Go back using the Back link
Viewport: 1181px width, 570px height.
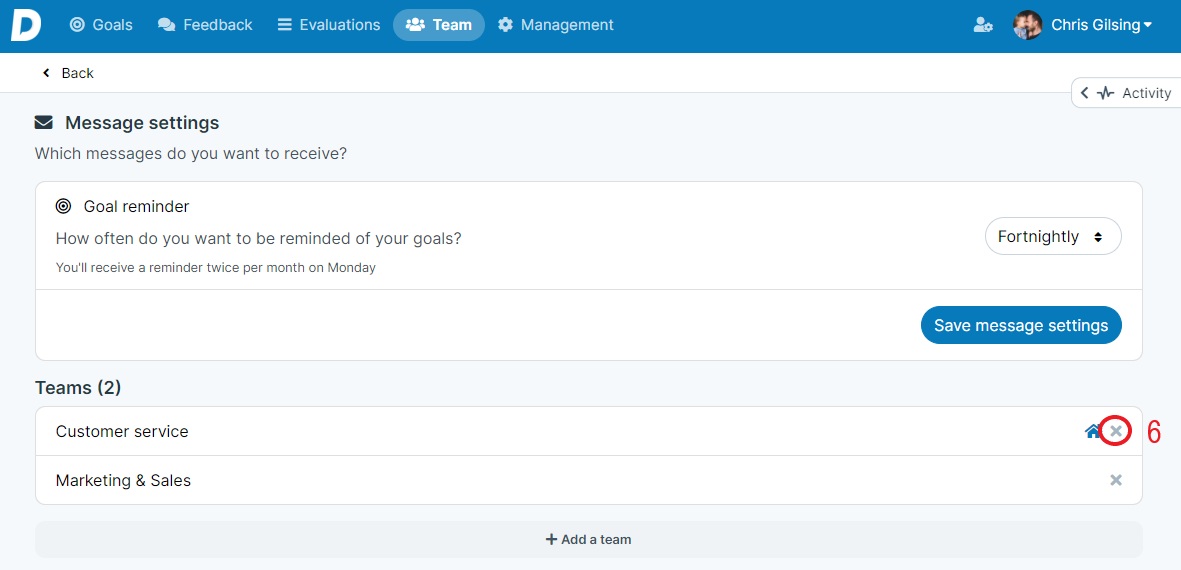pyautogui.click(x=68, y=73)
